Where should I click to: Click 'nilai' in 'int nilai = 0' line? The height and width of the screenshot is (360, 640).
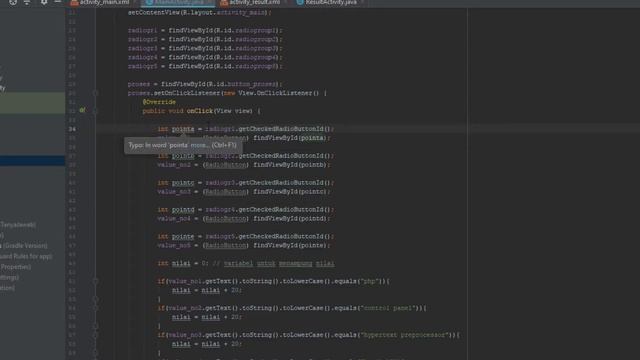(181, 264)
